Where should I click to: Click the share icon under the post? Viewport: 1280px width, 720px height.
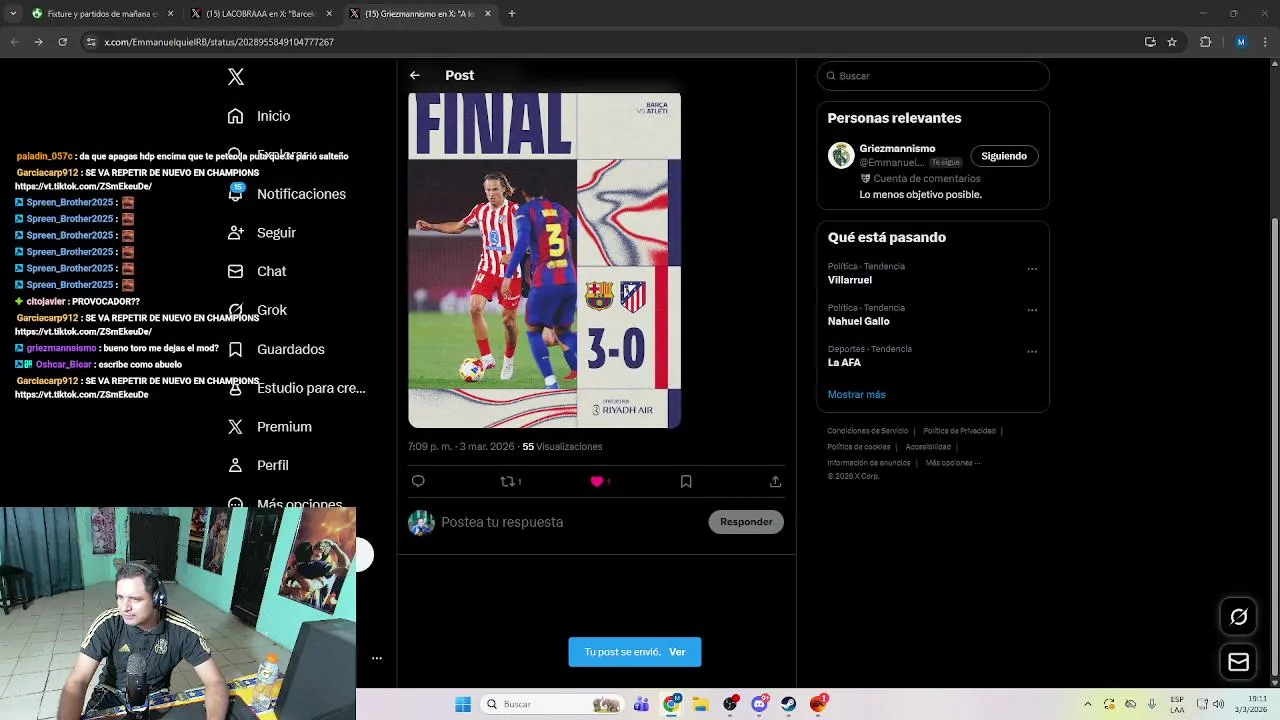click(x=775, y=481)
